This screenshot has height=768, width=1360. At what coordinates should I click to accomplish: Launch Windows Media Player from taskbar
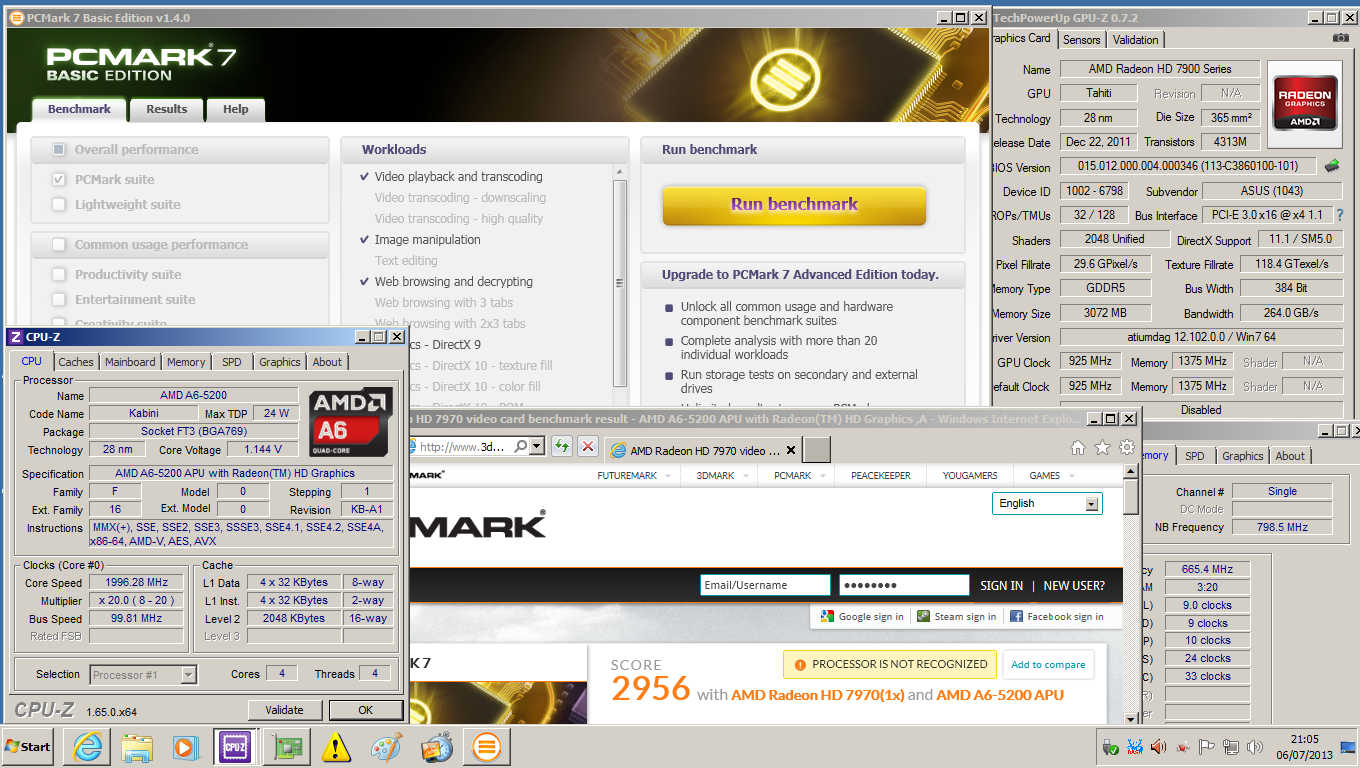pyautogui.click(x=186, y=747)
